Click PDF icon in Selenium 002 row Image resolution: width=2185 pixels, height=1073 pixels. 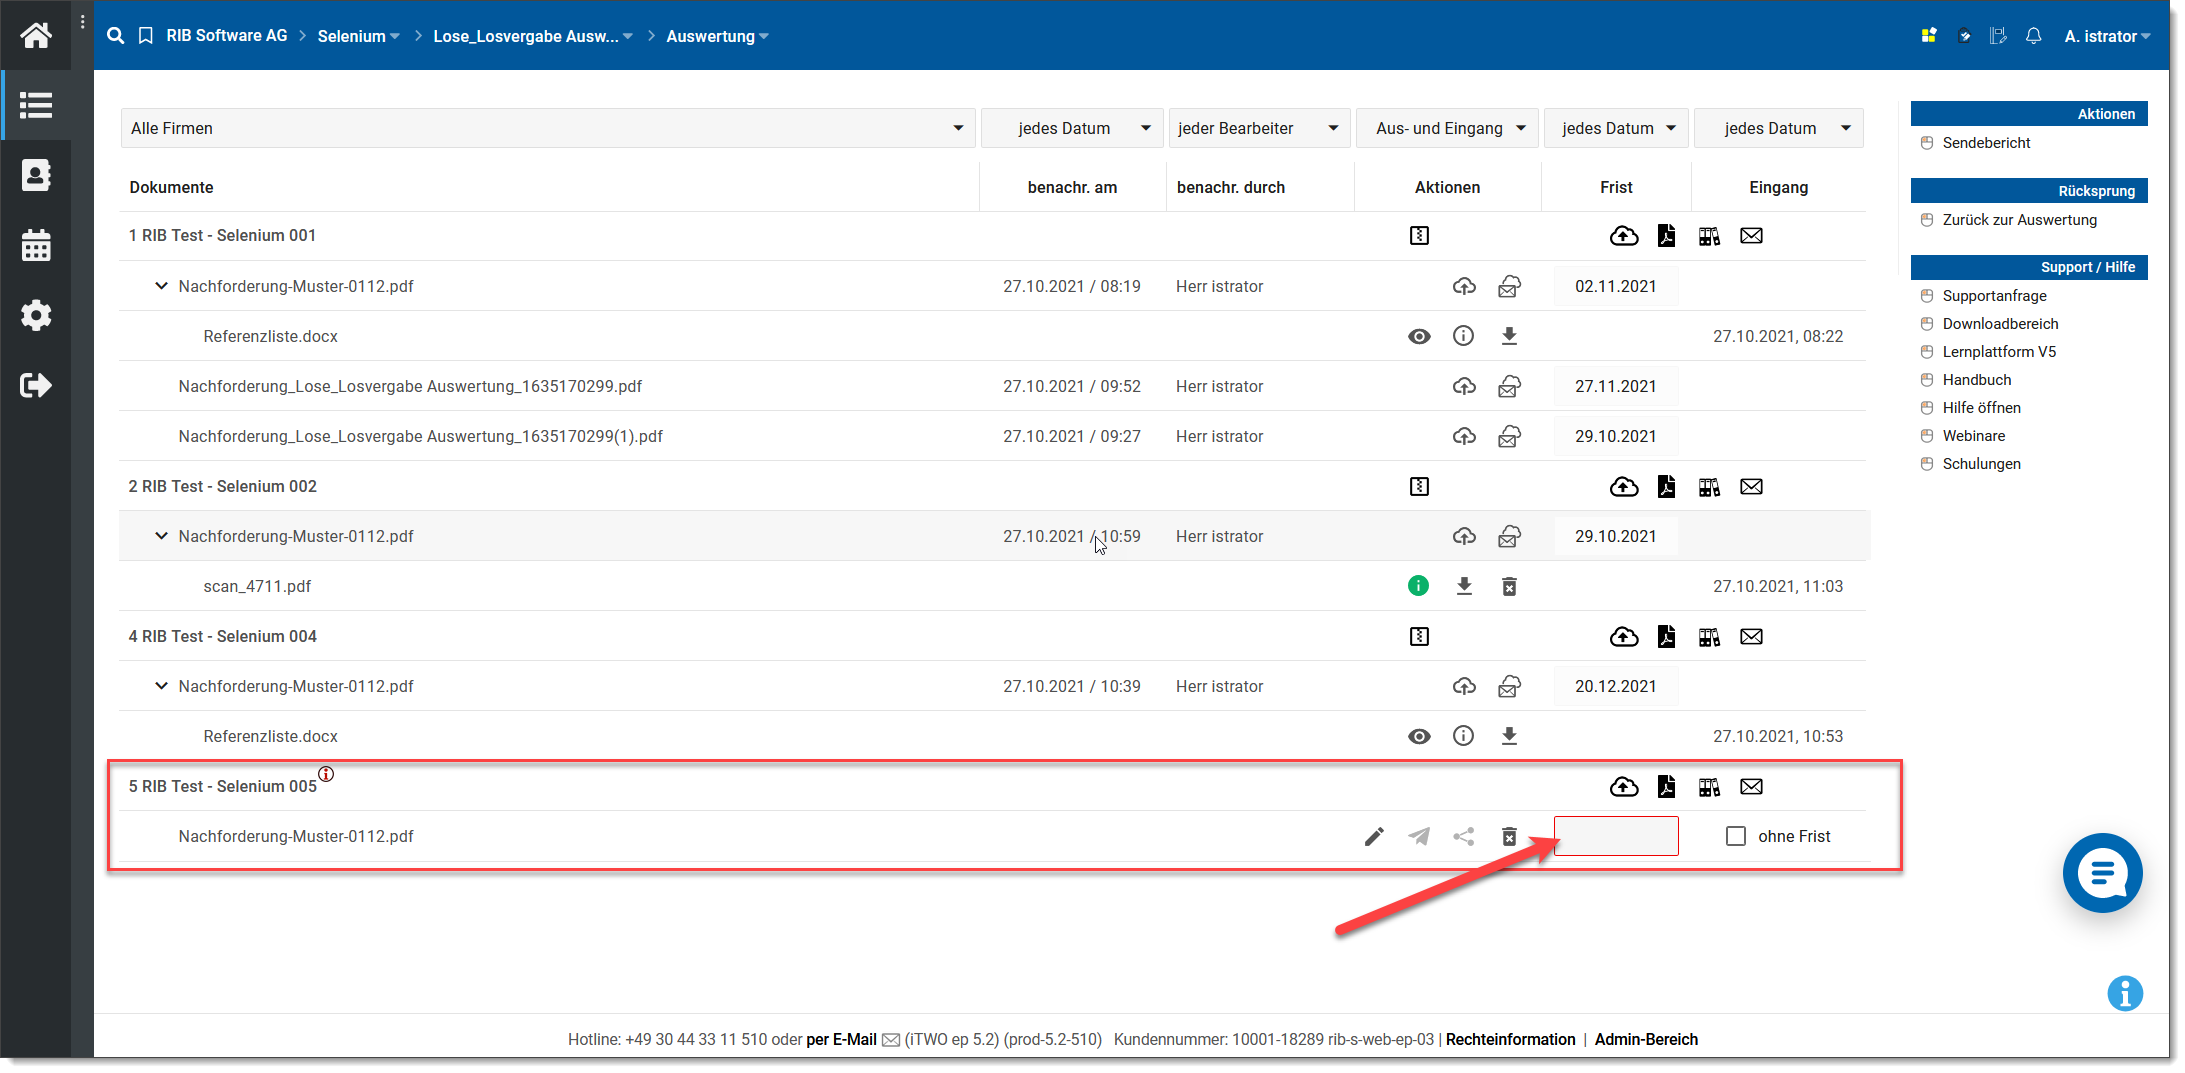click(x=1666, y=486)
